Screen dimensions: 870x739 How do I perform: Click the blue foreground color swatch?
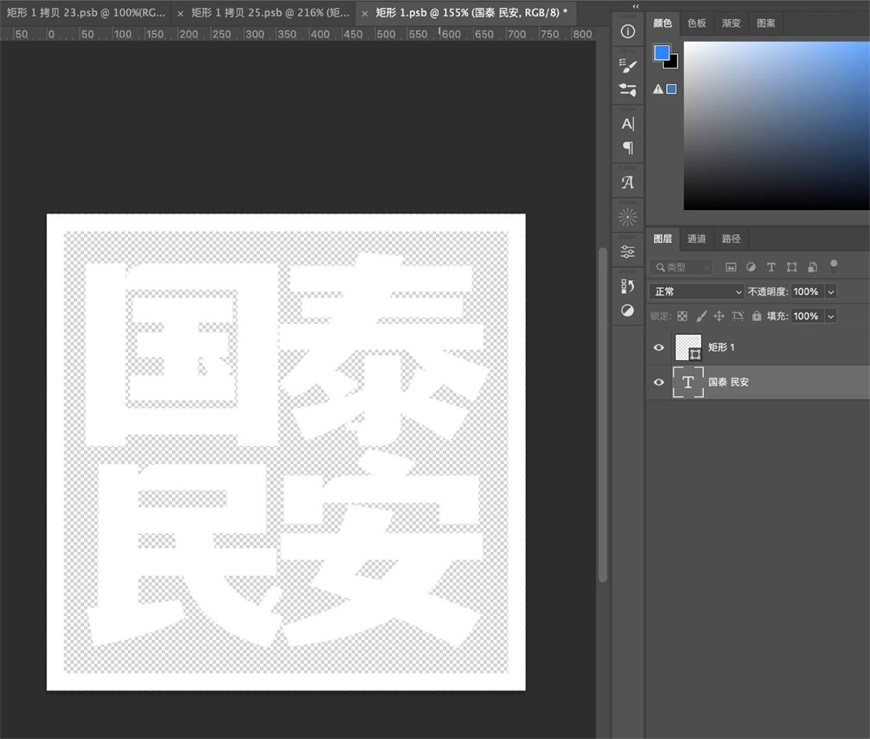pyautogui.click(x=661, y=53)
